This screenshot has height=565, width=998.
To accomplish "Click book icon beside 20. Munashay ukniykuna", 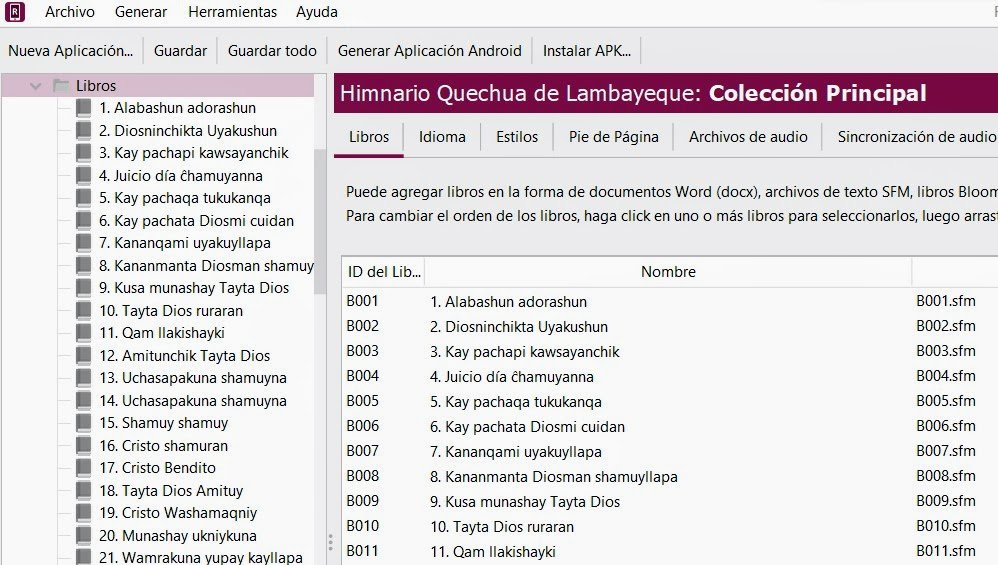I will point(83,536).
